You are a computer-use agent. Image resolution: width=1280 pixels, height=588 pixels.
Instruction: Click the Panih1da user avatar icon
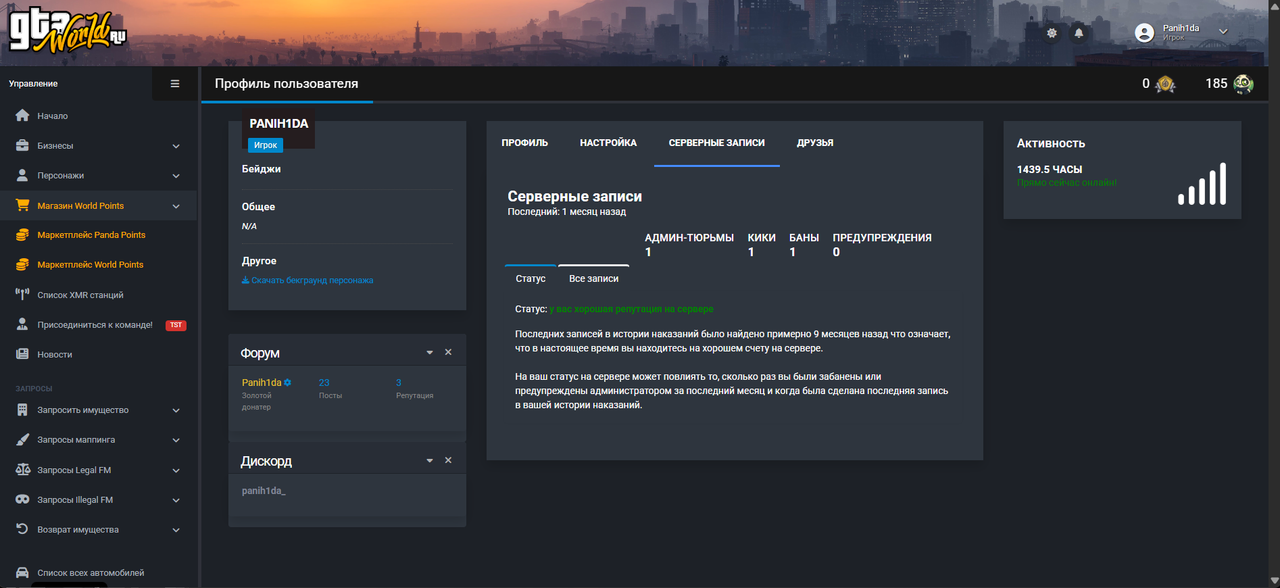tap(1145, 33)
